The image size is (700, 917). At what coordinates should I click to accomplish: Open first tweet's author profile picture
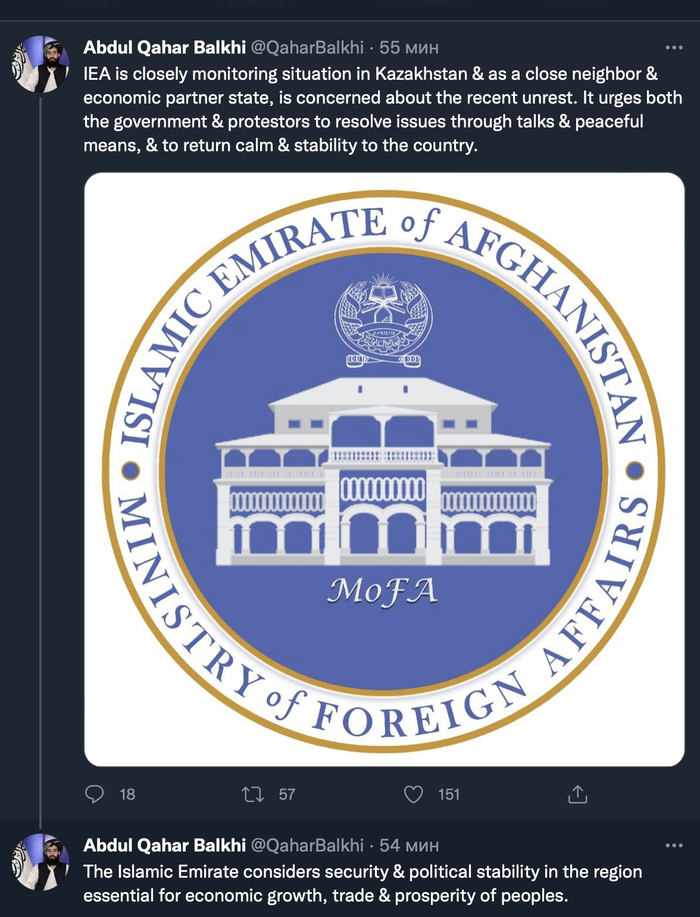coord(40,64)
